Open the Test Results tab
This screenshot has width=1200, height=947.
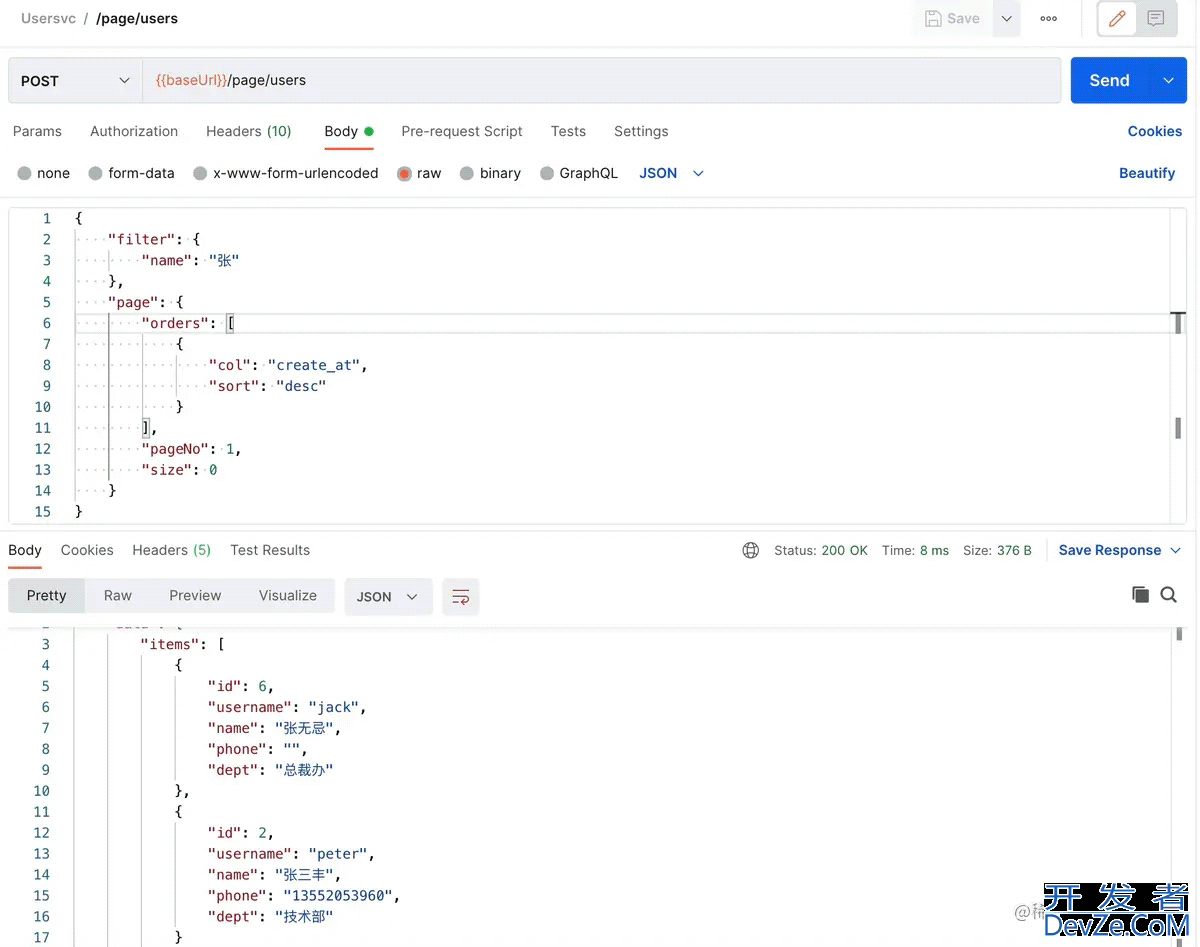[x=270, y=550]
